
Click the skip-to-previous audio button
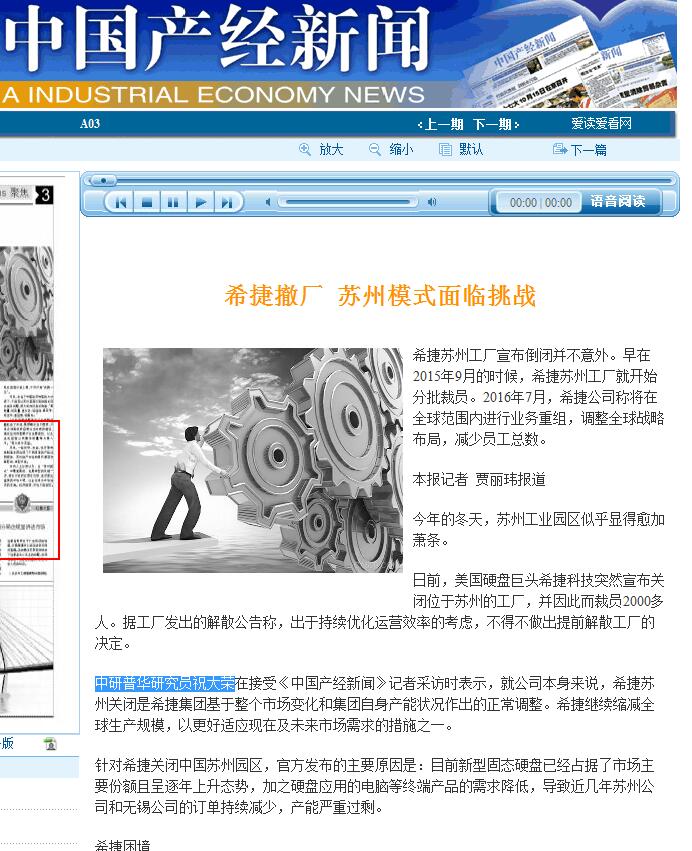(120, 202)
